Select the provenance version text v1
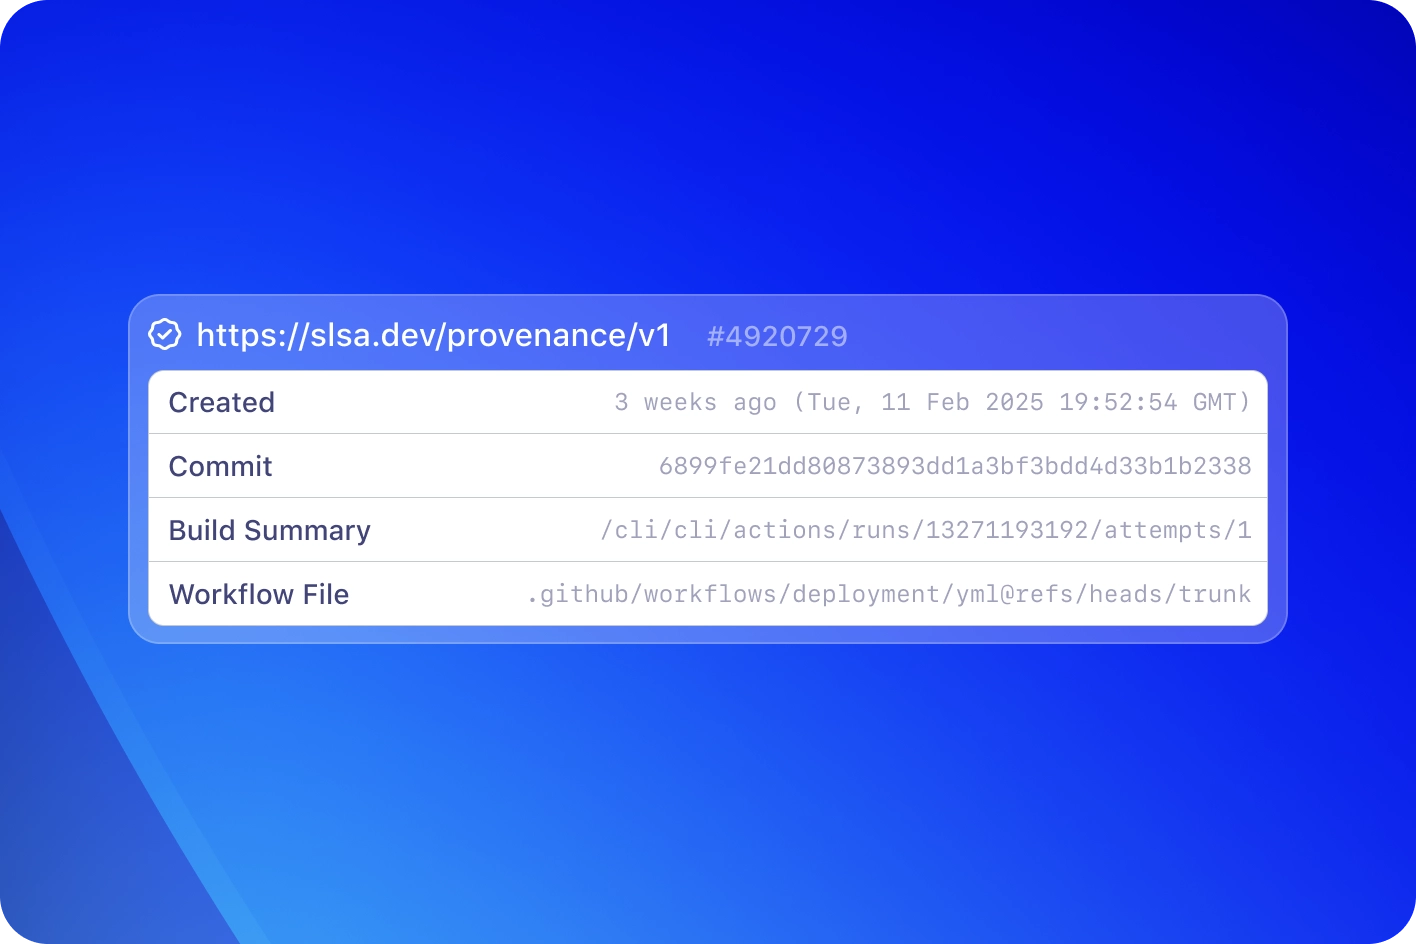This screenshot has width=1416, height=944. (655, 335)
